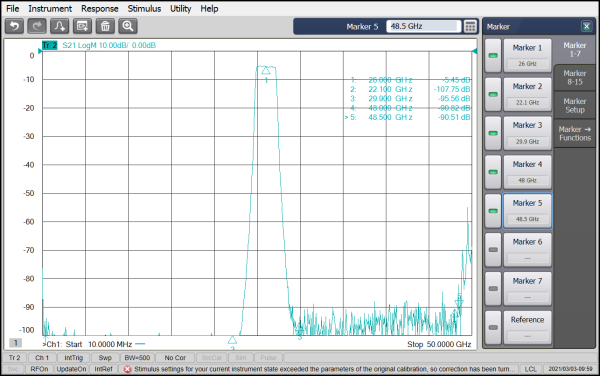The height and width of the screenshot is (376, 600).
Task: Click the Undo arrow icon
Action: point(15,26)
